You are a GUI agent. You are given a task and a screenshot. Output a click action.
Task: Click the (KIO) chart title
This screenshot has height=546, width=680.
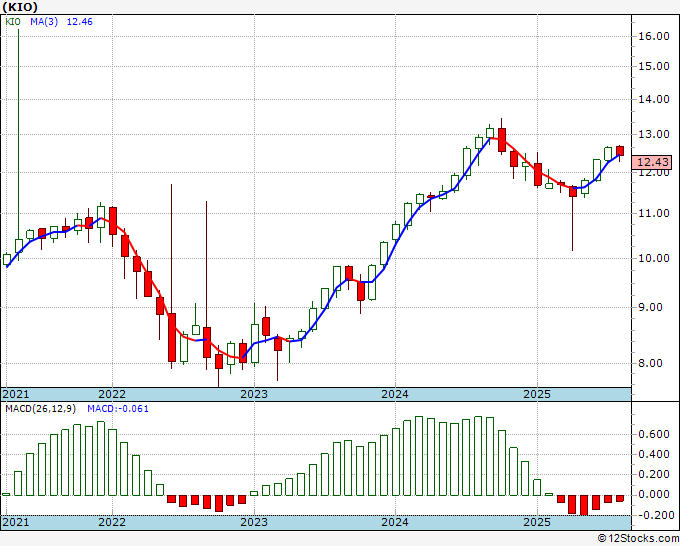coord(20,7)
